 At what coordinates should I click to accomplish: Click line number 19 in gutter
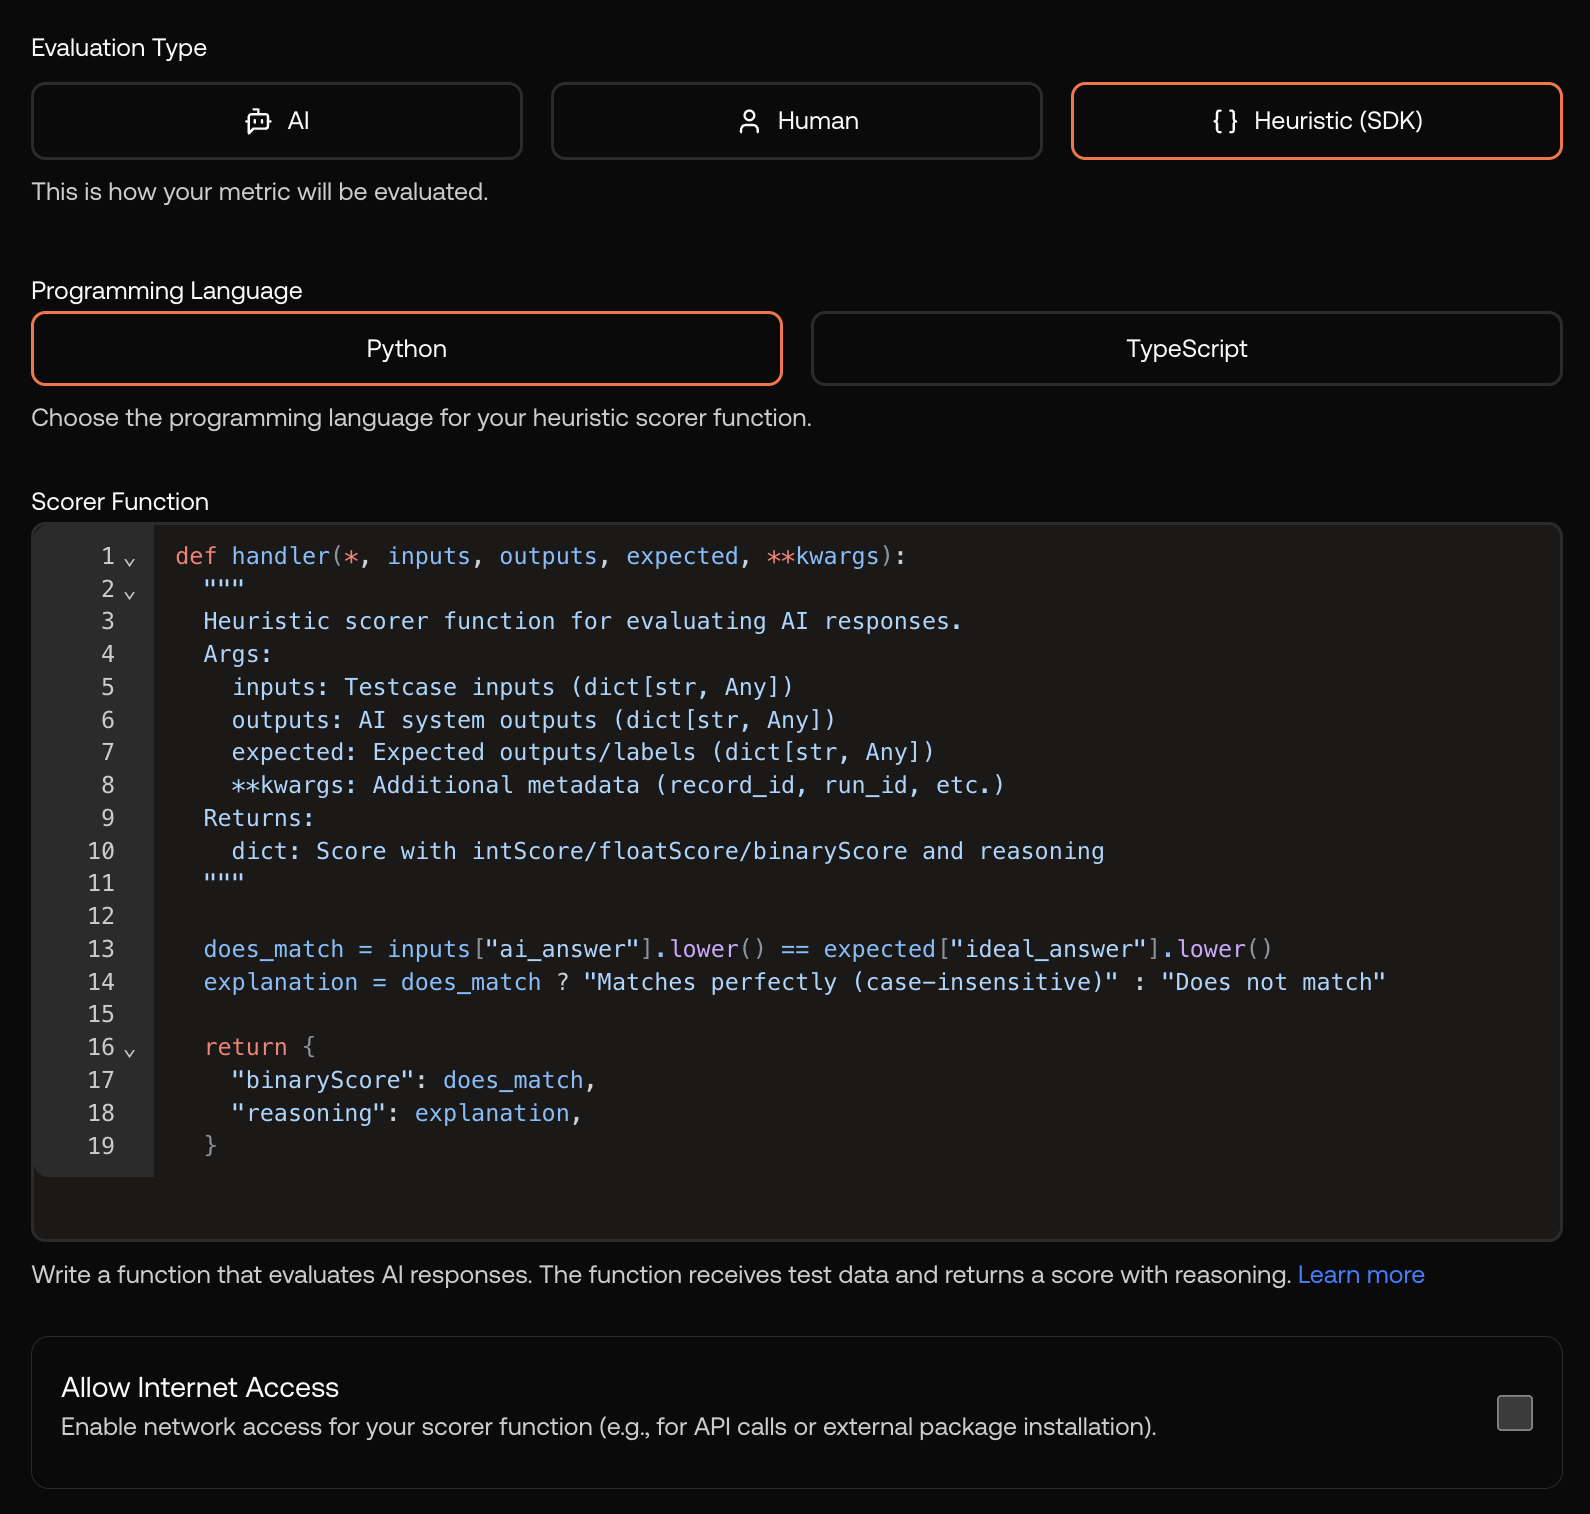[101, 1146]
